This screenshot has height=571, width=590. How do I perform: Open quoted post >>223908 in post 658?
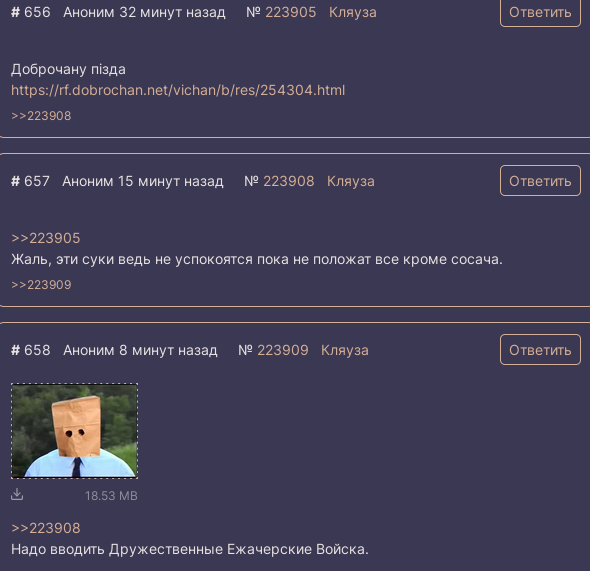pyautogui.click(x=46, y=528)
